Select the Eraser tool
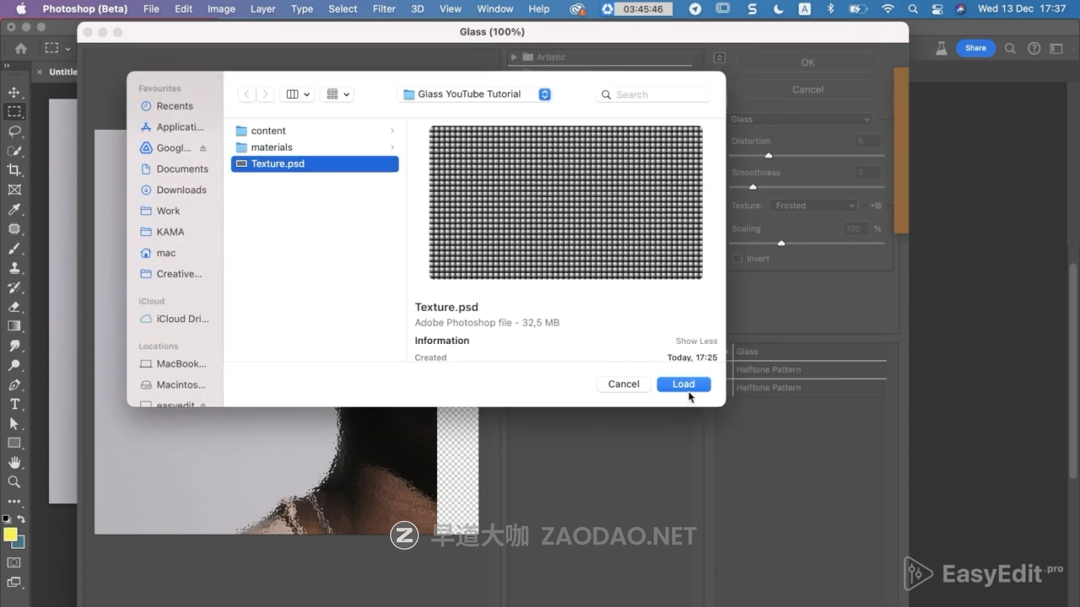1080x607 pixels. coord(14,307)
